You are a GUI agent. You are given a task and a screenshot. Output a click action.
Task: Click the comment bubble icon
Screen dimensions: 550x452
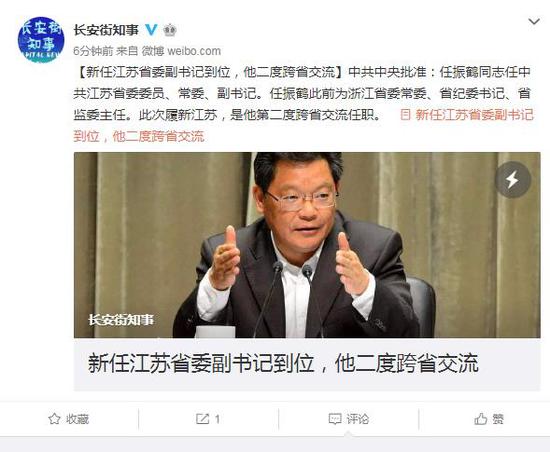[335, 419]
